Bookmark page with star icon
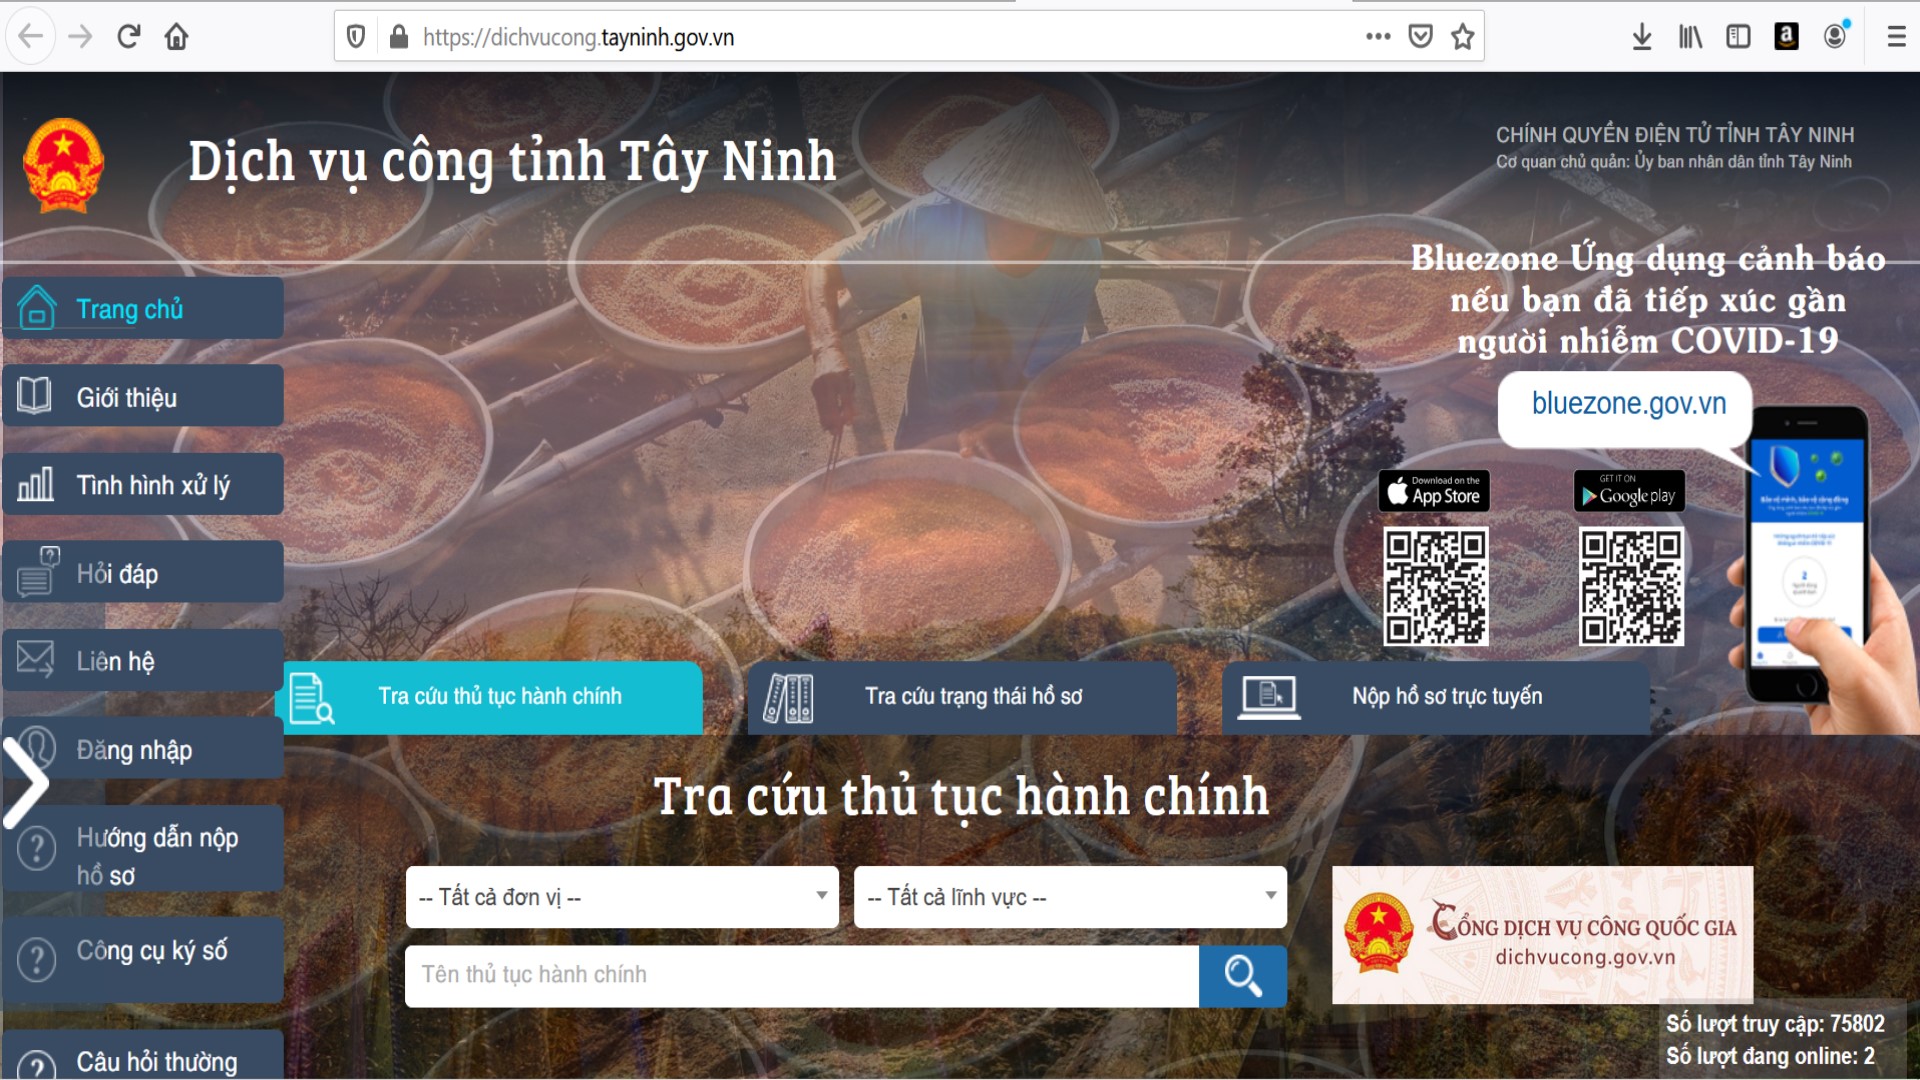The height and width of the screenshot is (1080, 1920). tap(1463, 37)
